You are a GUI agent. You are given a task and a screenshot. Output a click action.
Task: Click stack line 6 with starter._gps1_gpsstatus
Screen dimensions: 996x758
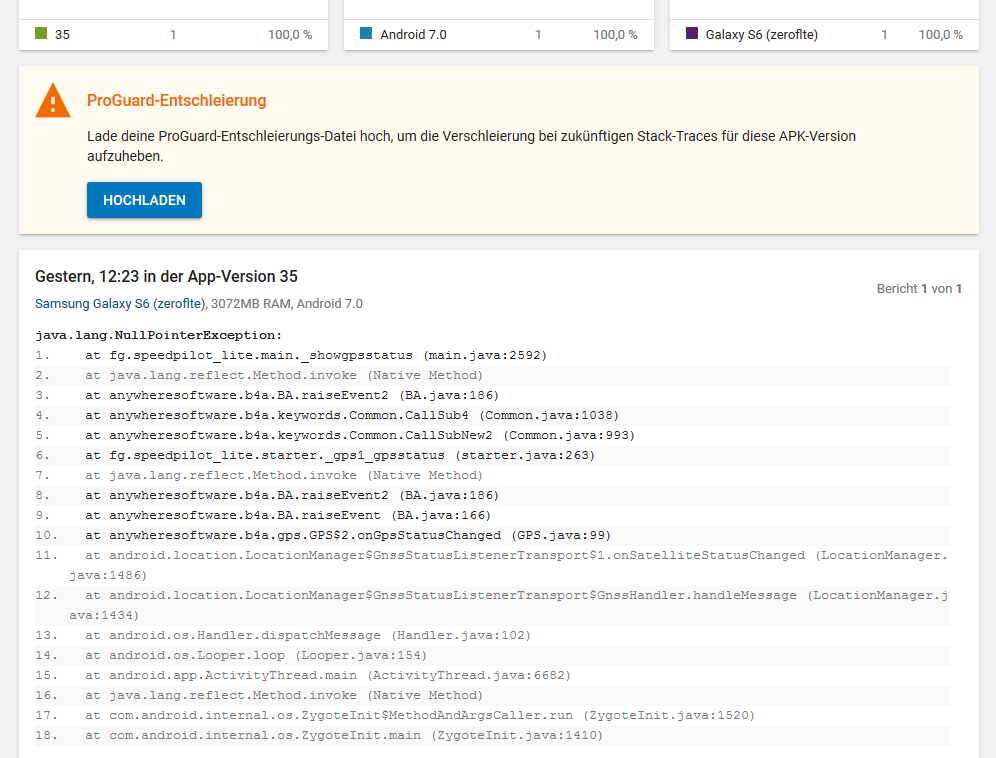pyautogui.click(x=339, y=455)
